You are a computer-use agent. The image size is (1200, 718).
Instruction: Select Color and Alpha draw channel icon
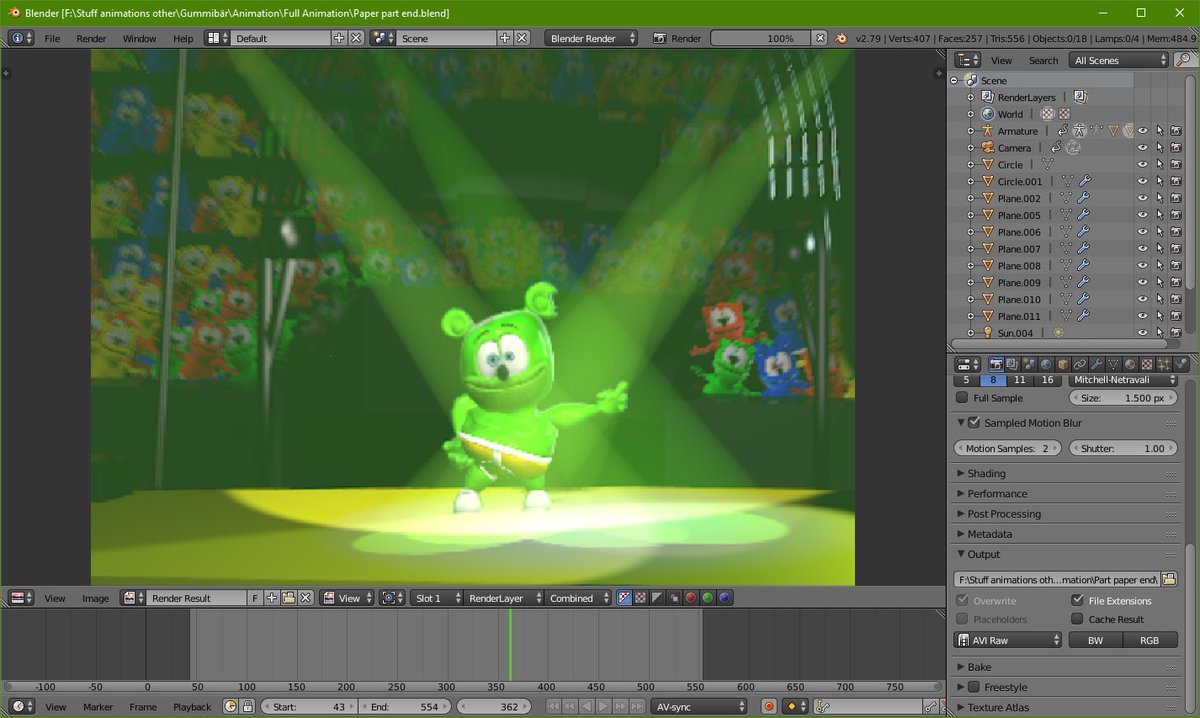click(624, 598)
